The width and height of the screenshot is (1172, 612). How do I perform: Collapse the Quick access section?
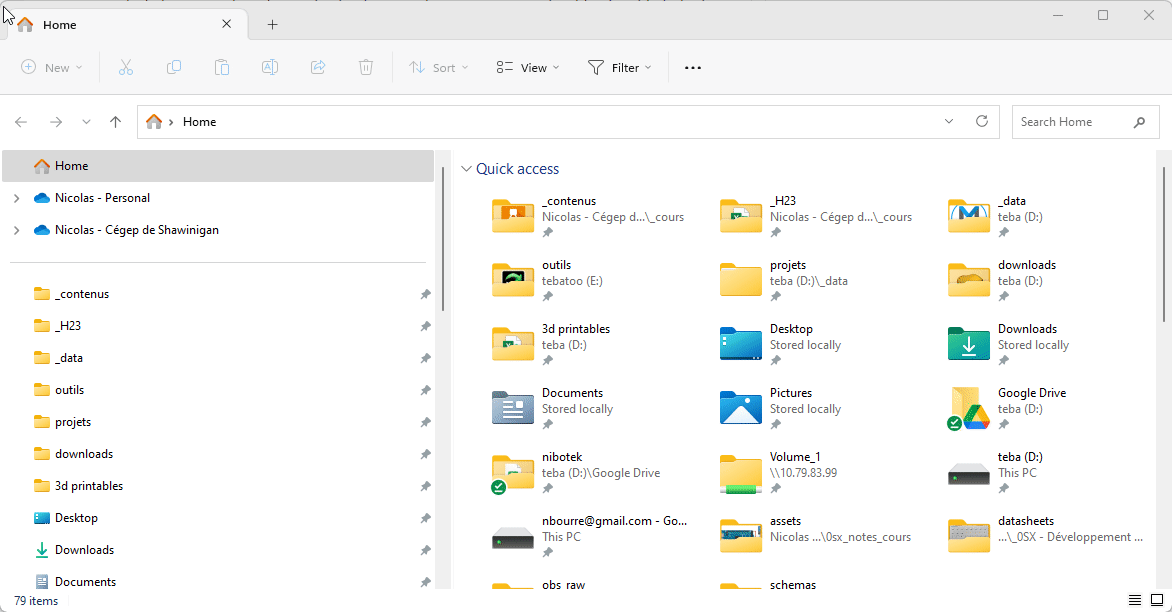pyautogui.click(x=466, y=169)
